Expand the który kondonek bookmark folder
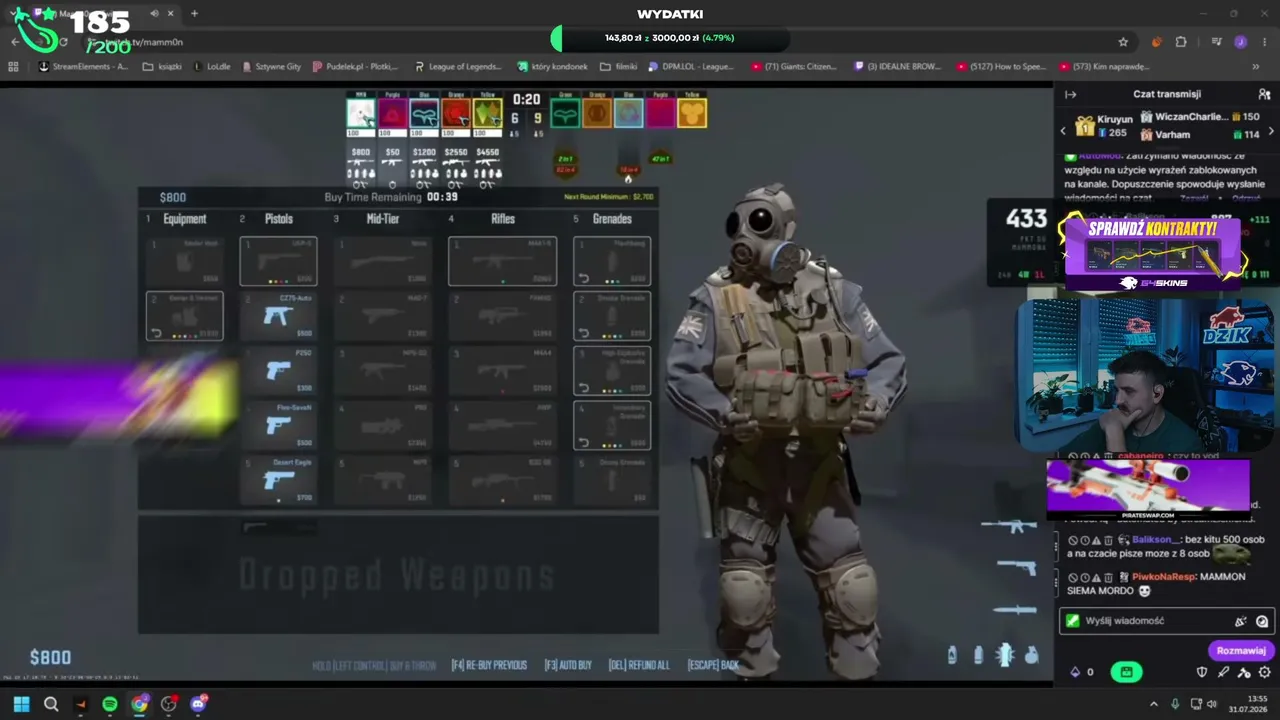The height and width of the screenshot is (720, 1280). click(552, 67)
